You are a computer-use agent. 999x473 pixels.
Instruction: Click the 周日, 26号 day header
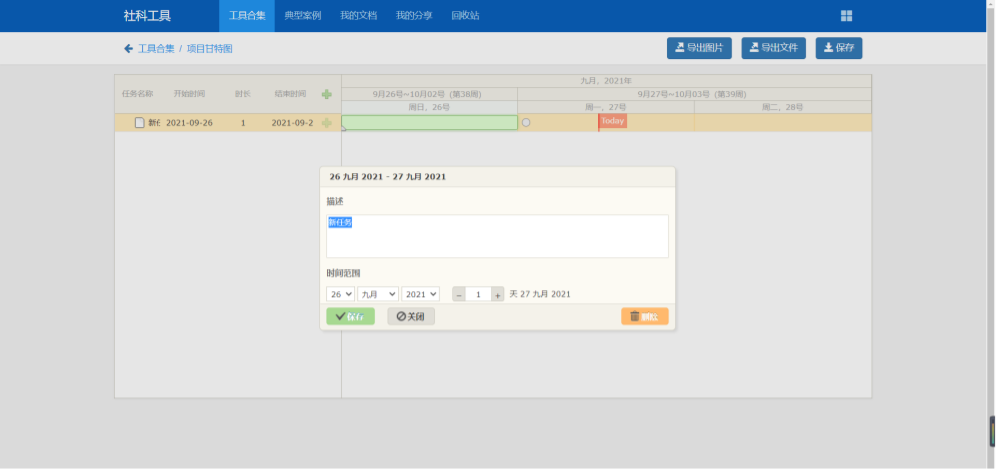pos(431,108)
